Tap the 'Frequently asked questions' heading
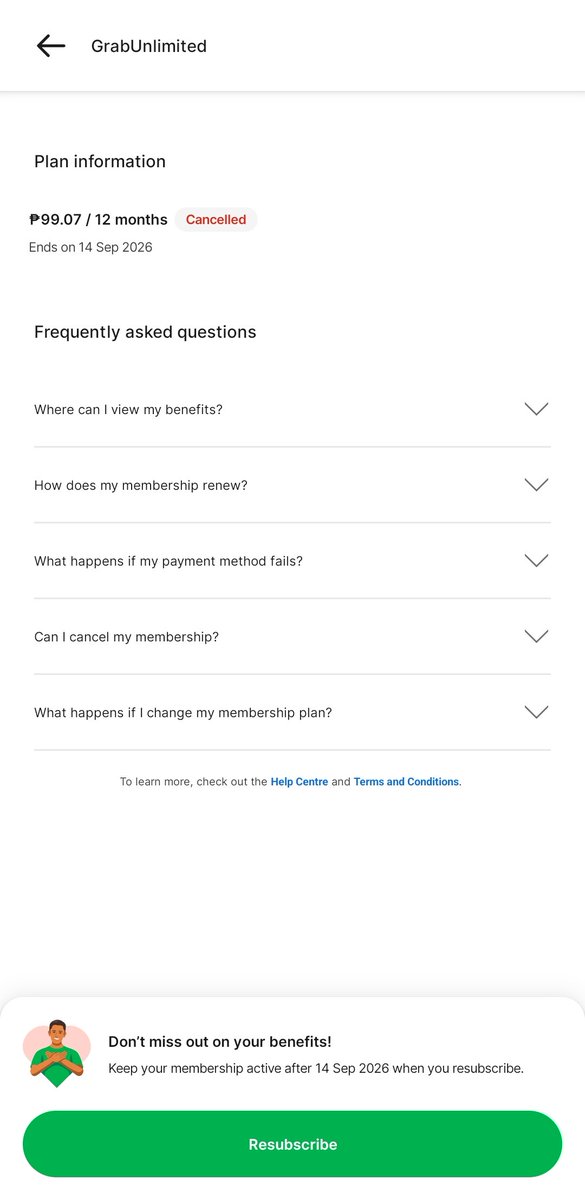The image size is (585, 1200). (x=145, y=332)
